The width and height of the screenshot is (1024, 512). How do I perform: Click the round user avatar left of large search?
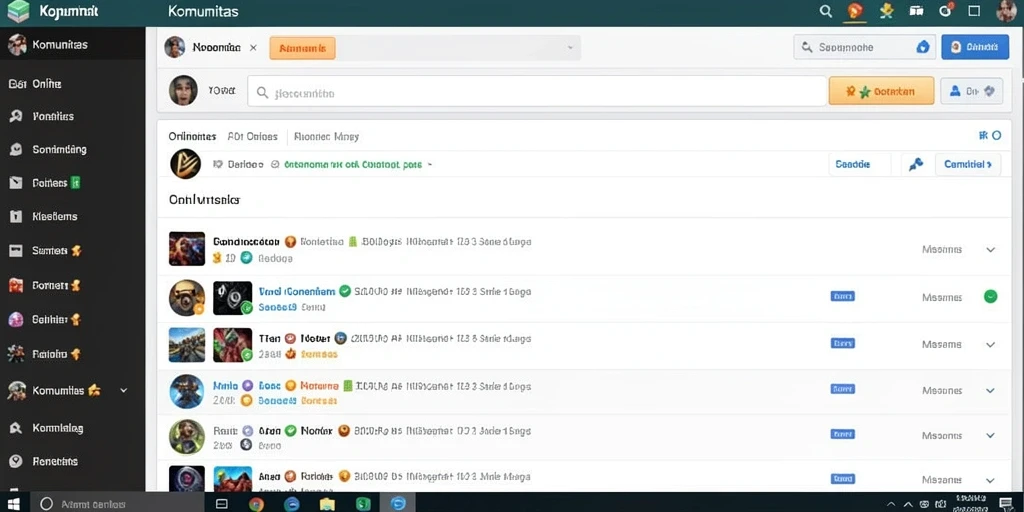click(x=184, y=91)
